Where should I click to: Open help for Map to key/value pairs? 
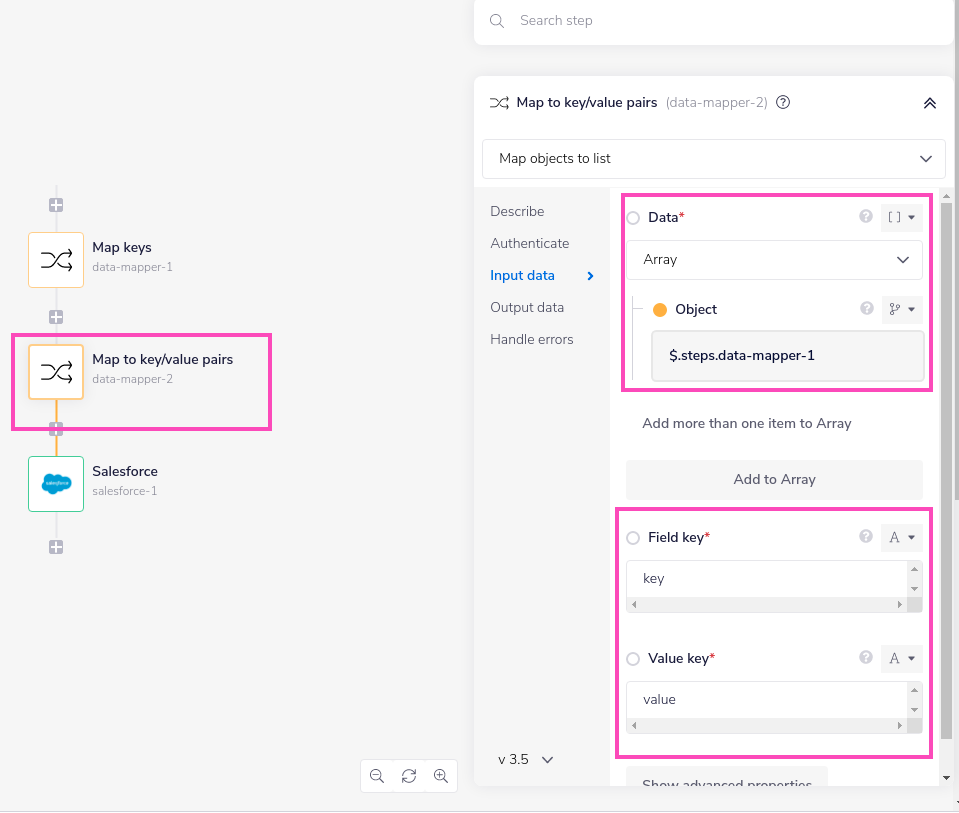(784, 102)
